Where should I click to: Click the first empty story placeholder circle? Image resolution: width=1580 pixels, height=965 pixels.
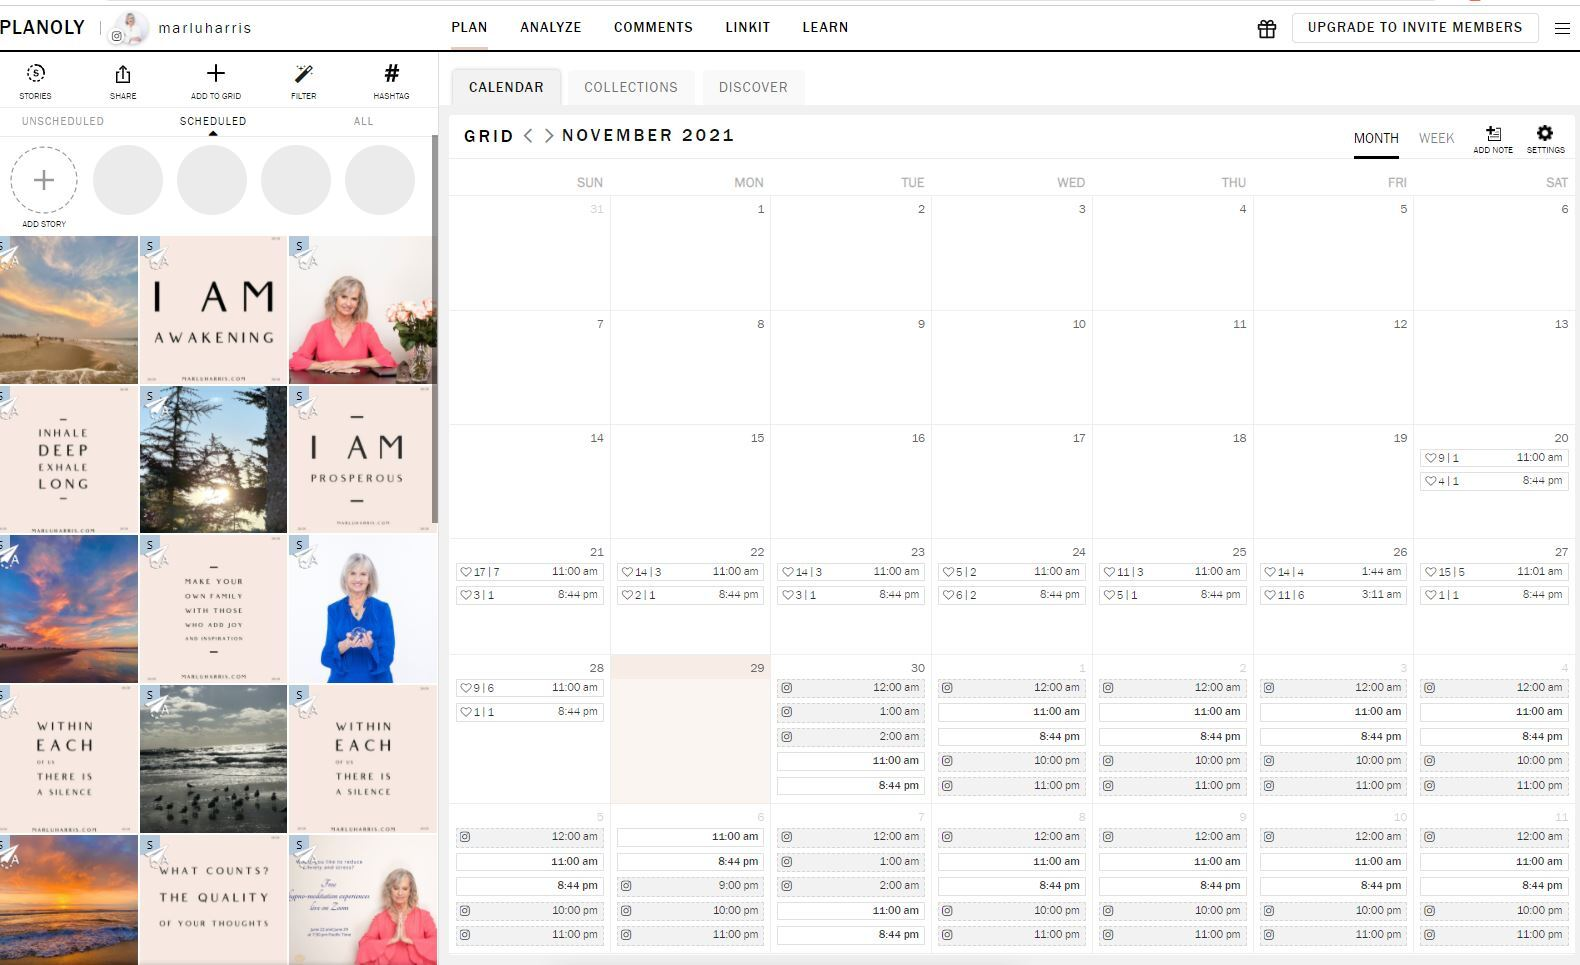click(x=128, y=180)
